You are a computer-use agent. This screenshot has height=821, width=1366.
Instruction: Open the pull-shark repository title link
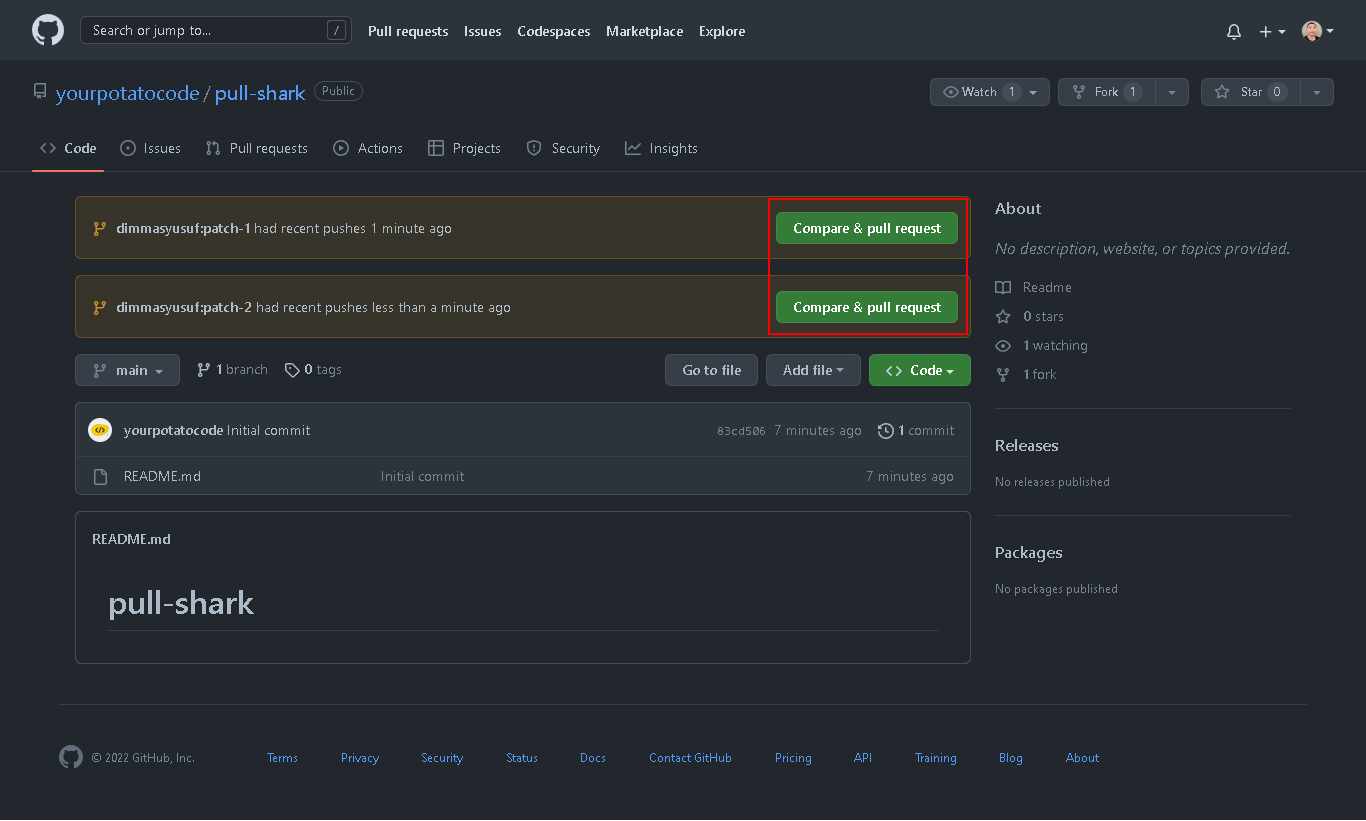tap(260, 93)
